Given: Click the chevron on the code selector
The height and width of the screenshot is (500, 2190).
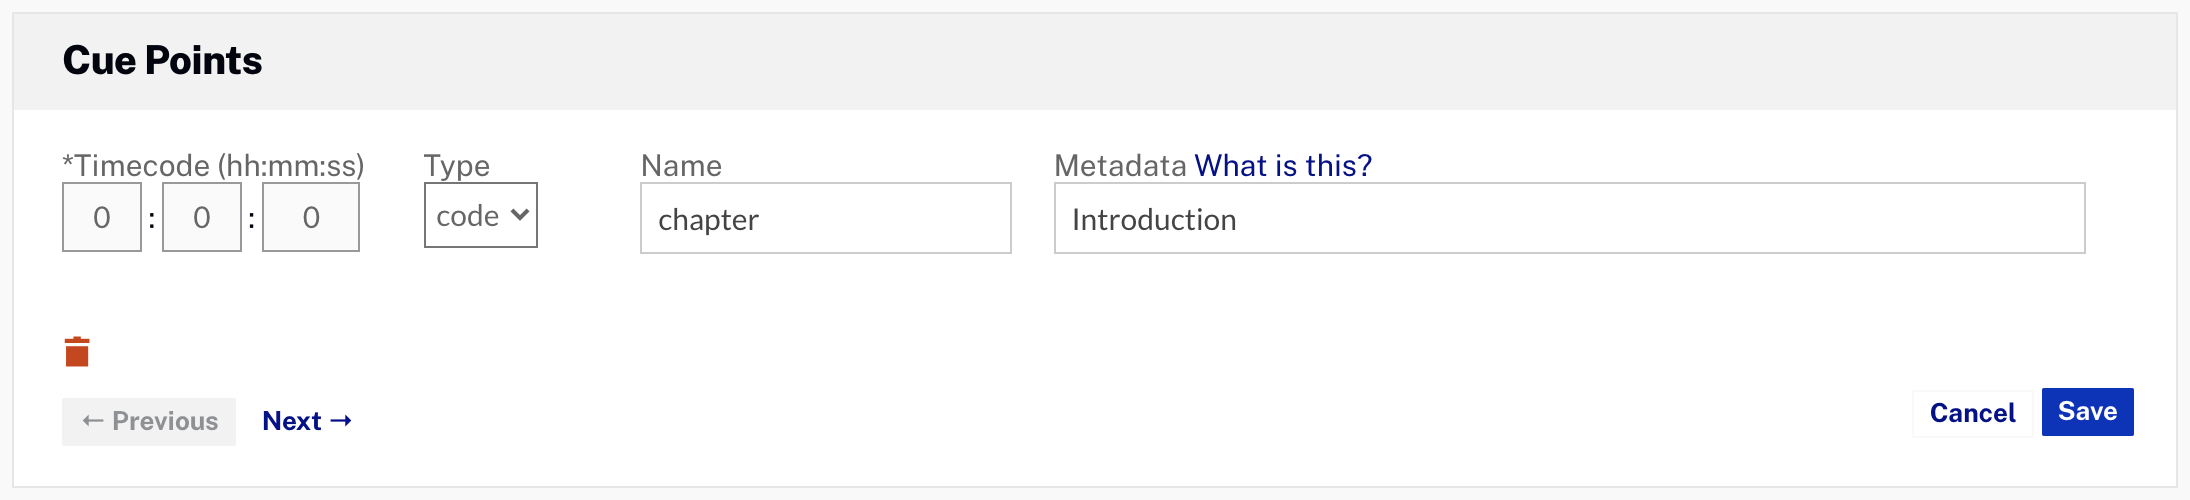Looking at the screenshot, I should [x=519, y=214].
